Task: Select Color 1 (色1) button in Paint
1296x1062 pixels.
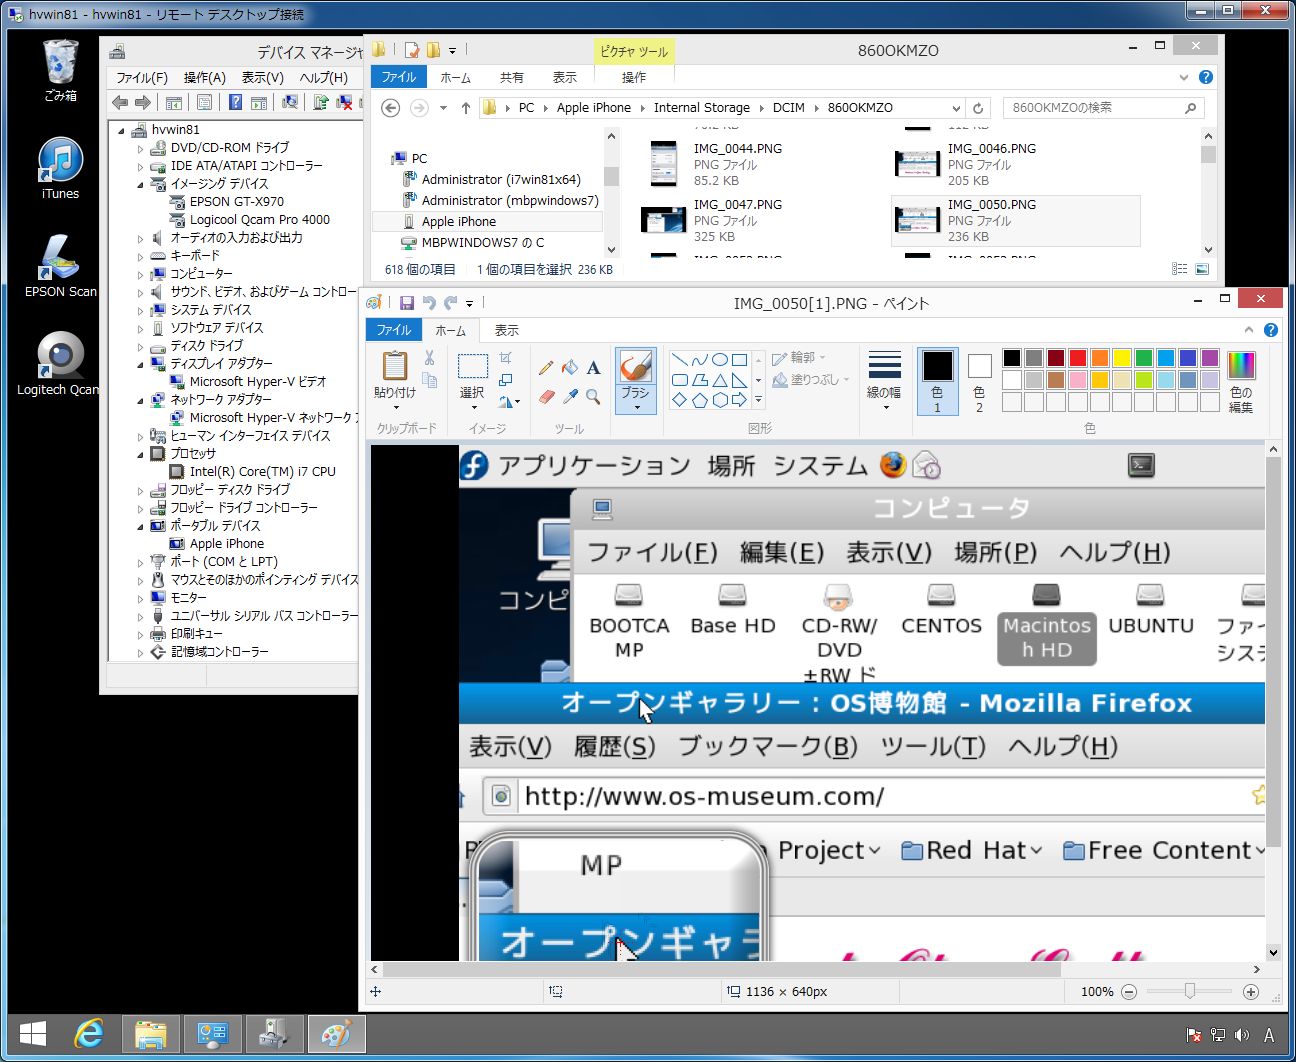Action: click(x=937, y=381)
